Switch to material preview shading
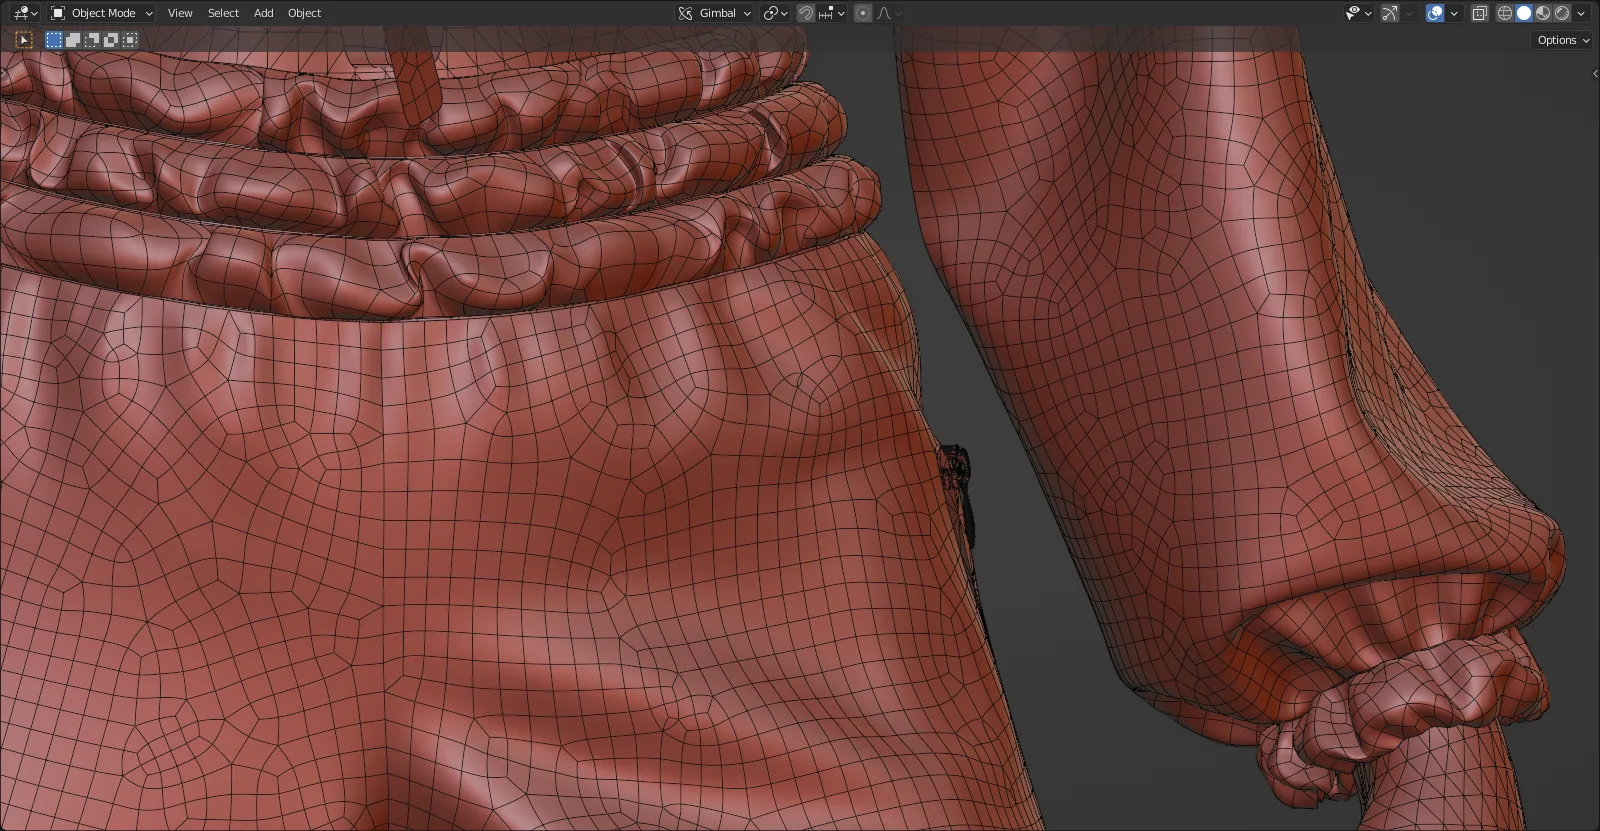Image resolution: width=1600 pixels, height=831 pixels. point(1543,13)
